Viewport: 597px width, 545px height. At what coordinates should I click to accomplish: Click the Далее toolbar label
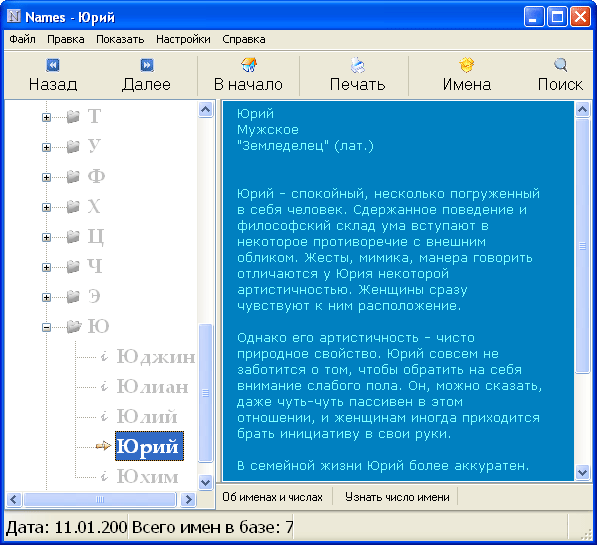(x=147, y=85)
